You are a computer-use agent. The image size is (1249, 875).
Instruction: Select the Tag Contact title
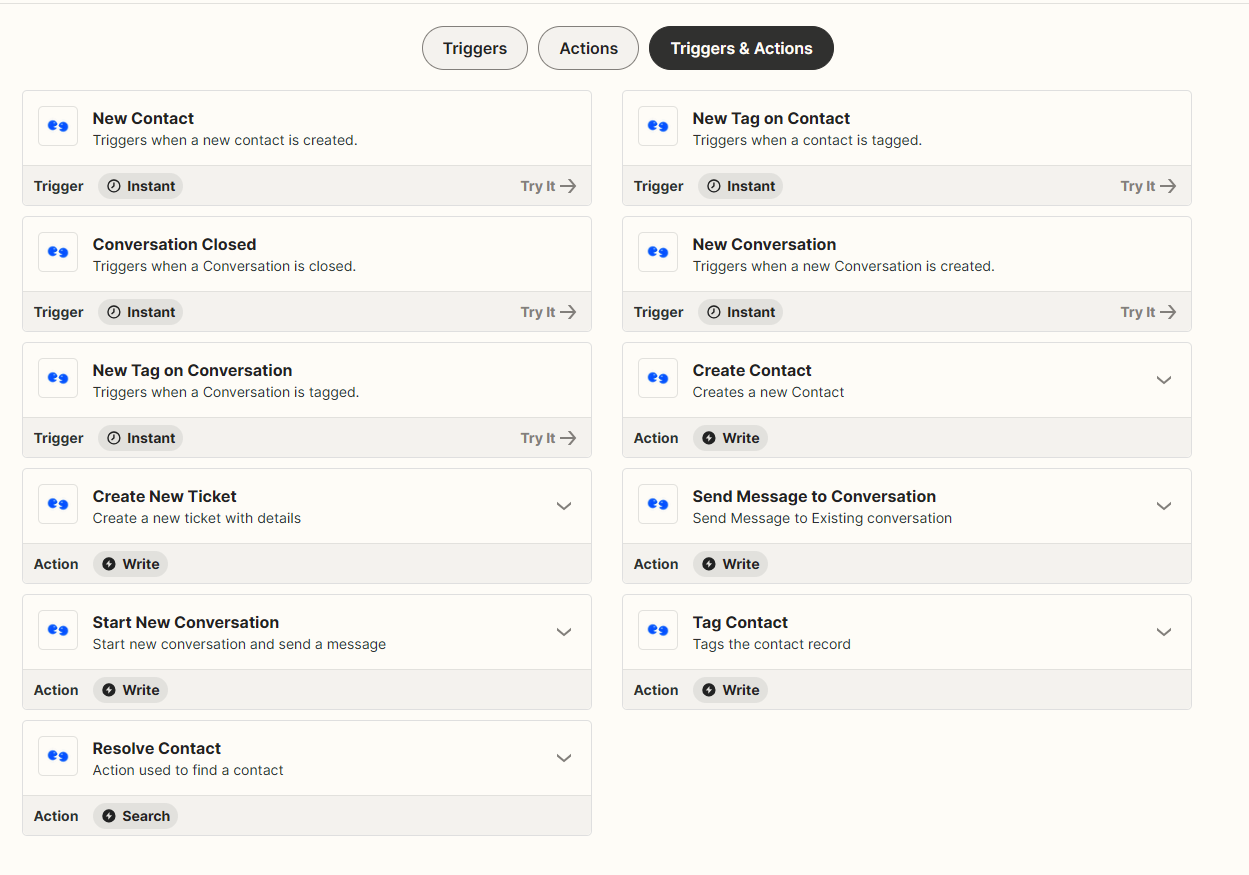[740, 622]
